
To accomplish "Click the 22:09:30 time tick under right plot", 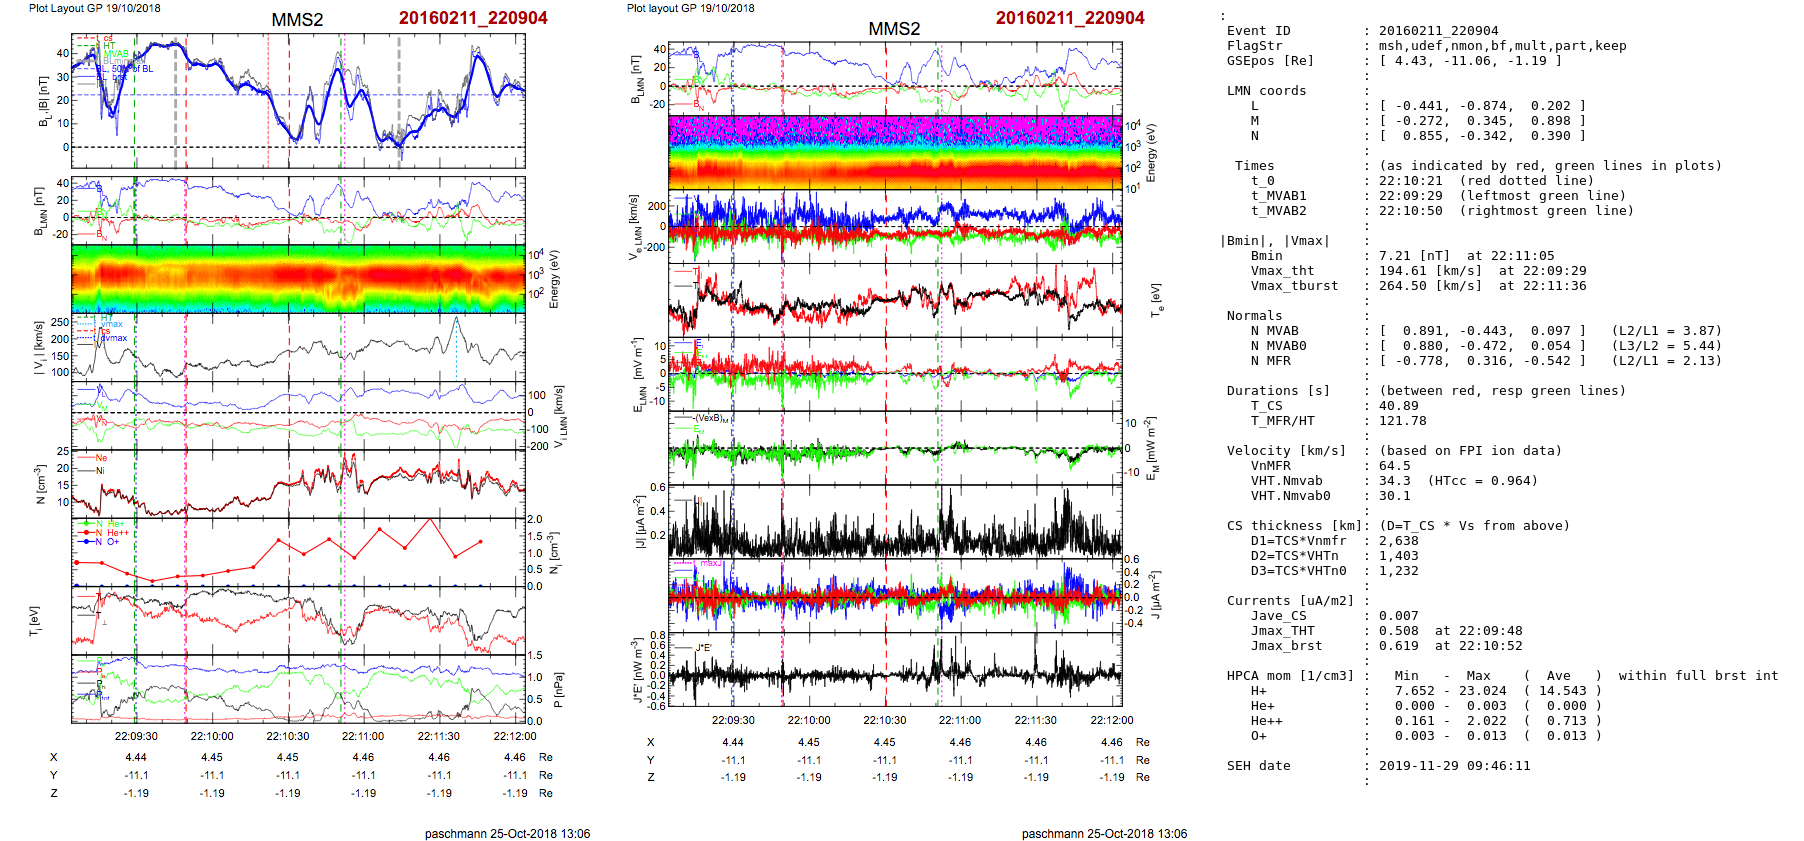I will (733, 720).
